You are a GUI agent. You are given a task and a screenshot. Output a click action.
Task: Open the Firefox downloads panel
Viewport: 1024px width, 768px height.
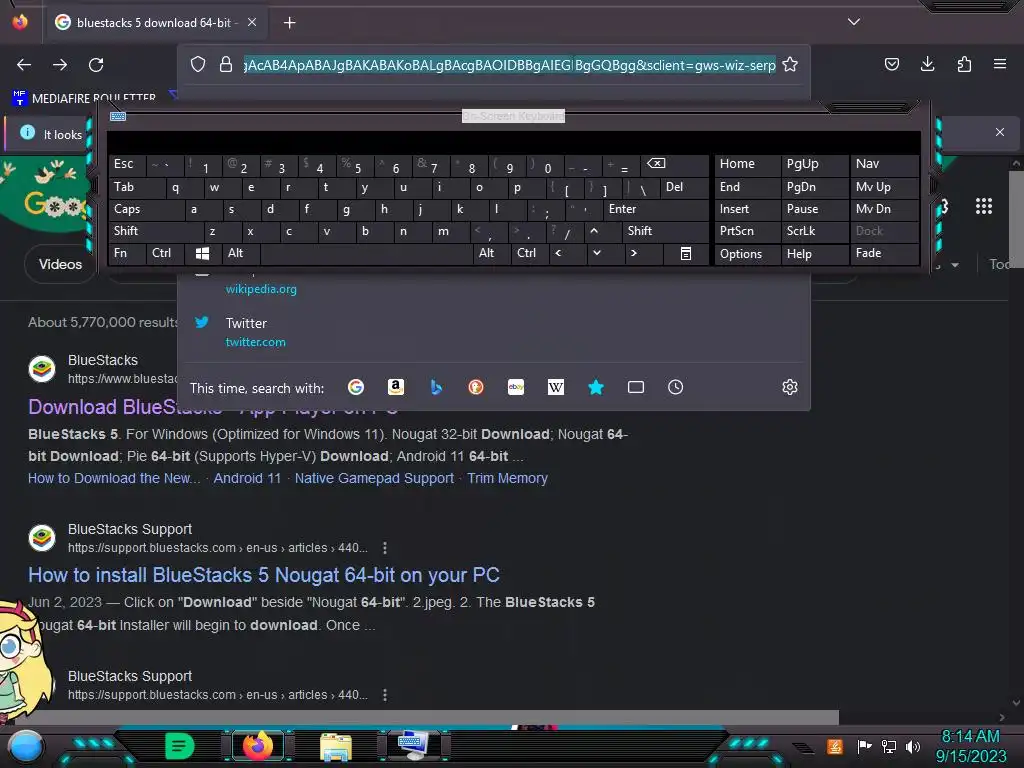(927, 64)
